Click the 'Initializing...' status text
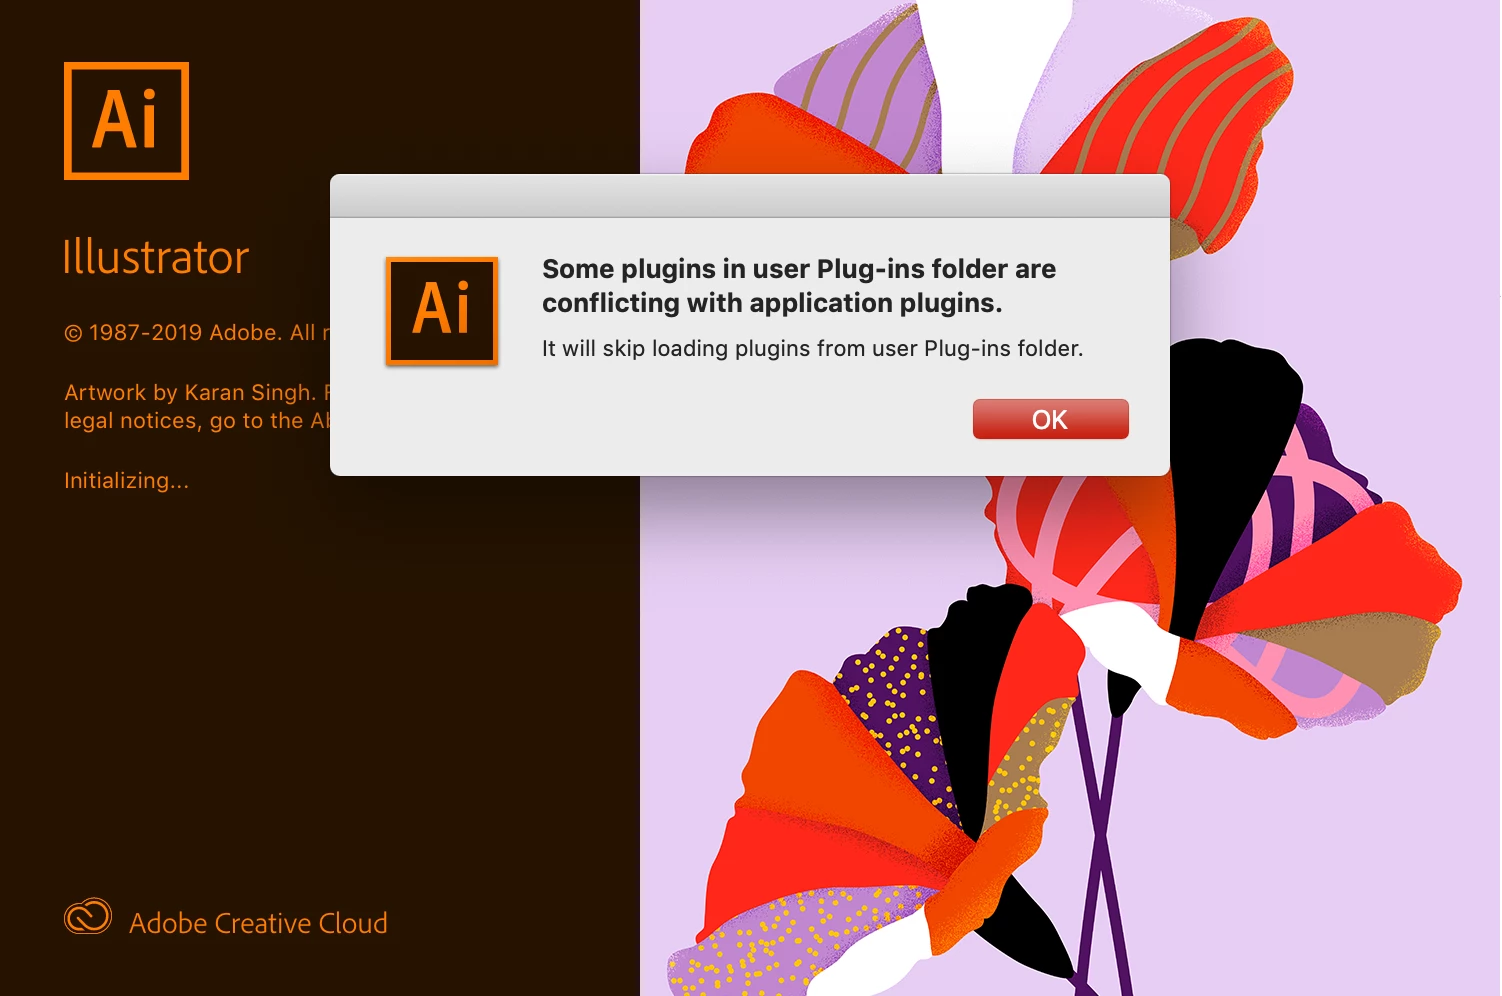The image size is (1502, 996). 126,481
